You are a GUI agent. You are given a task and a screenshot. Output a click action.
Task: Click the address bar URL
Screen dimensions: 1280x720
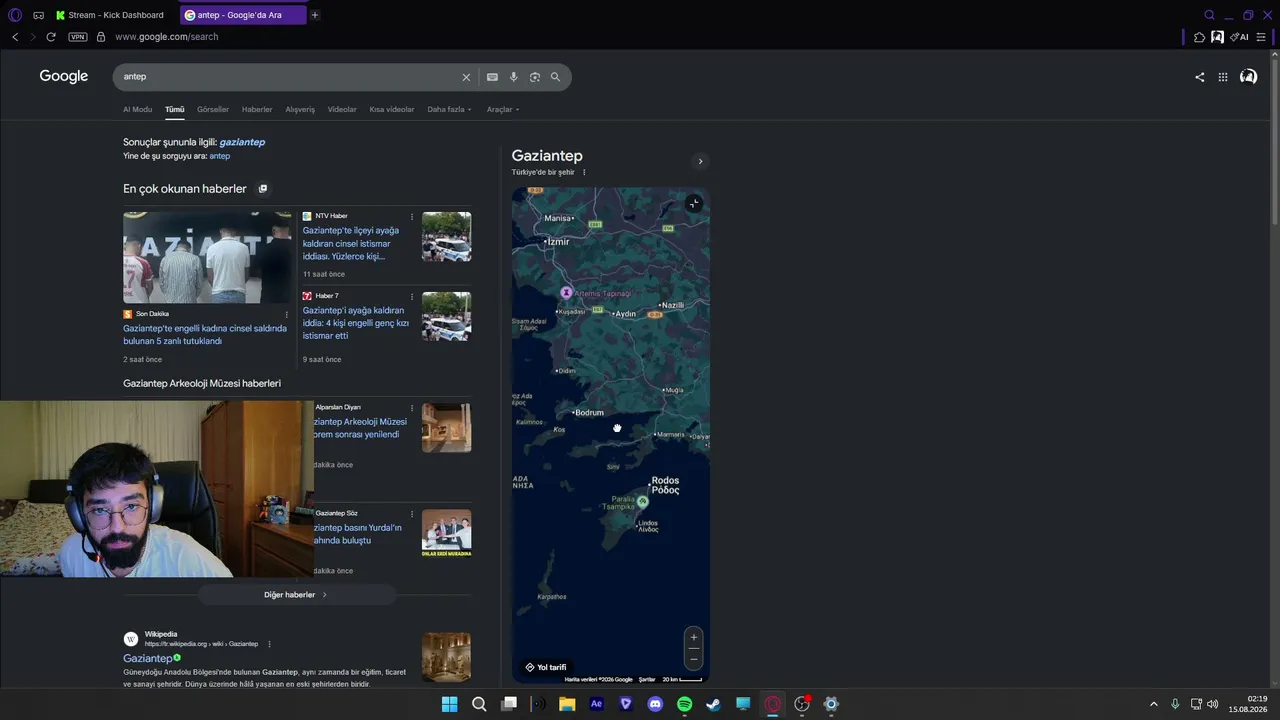pos(166,37)
